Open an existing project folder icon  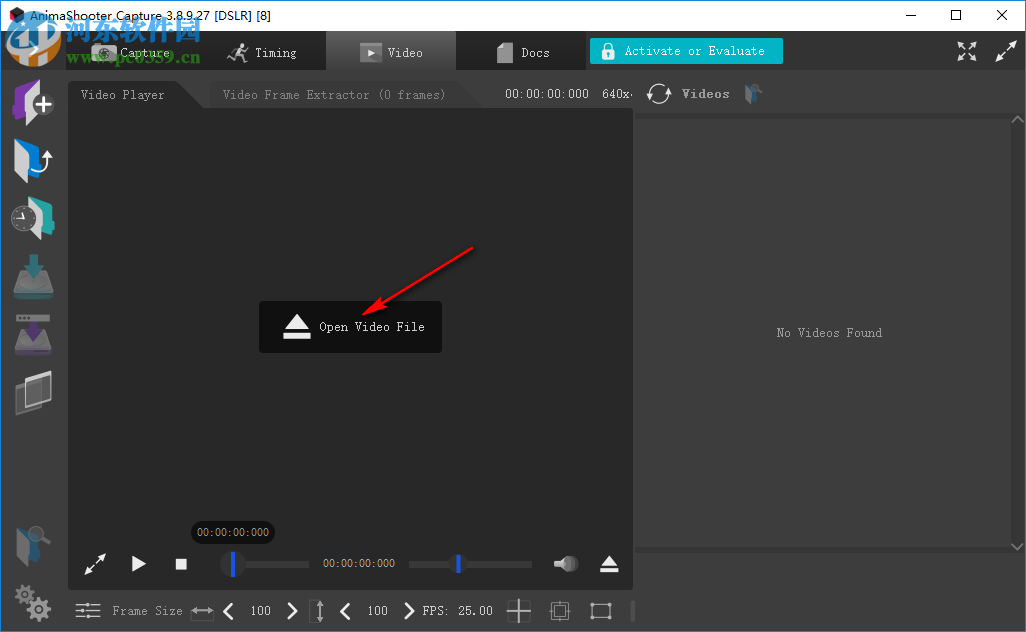(33, 160)
